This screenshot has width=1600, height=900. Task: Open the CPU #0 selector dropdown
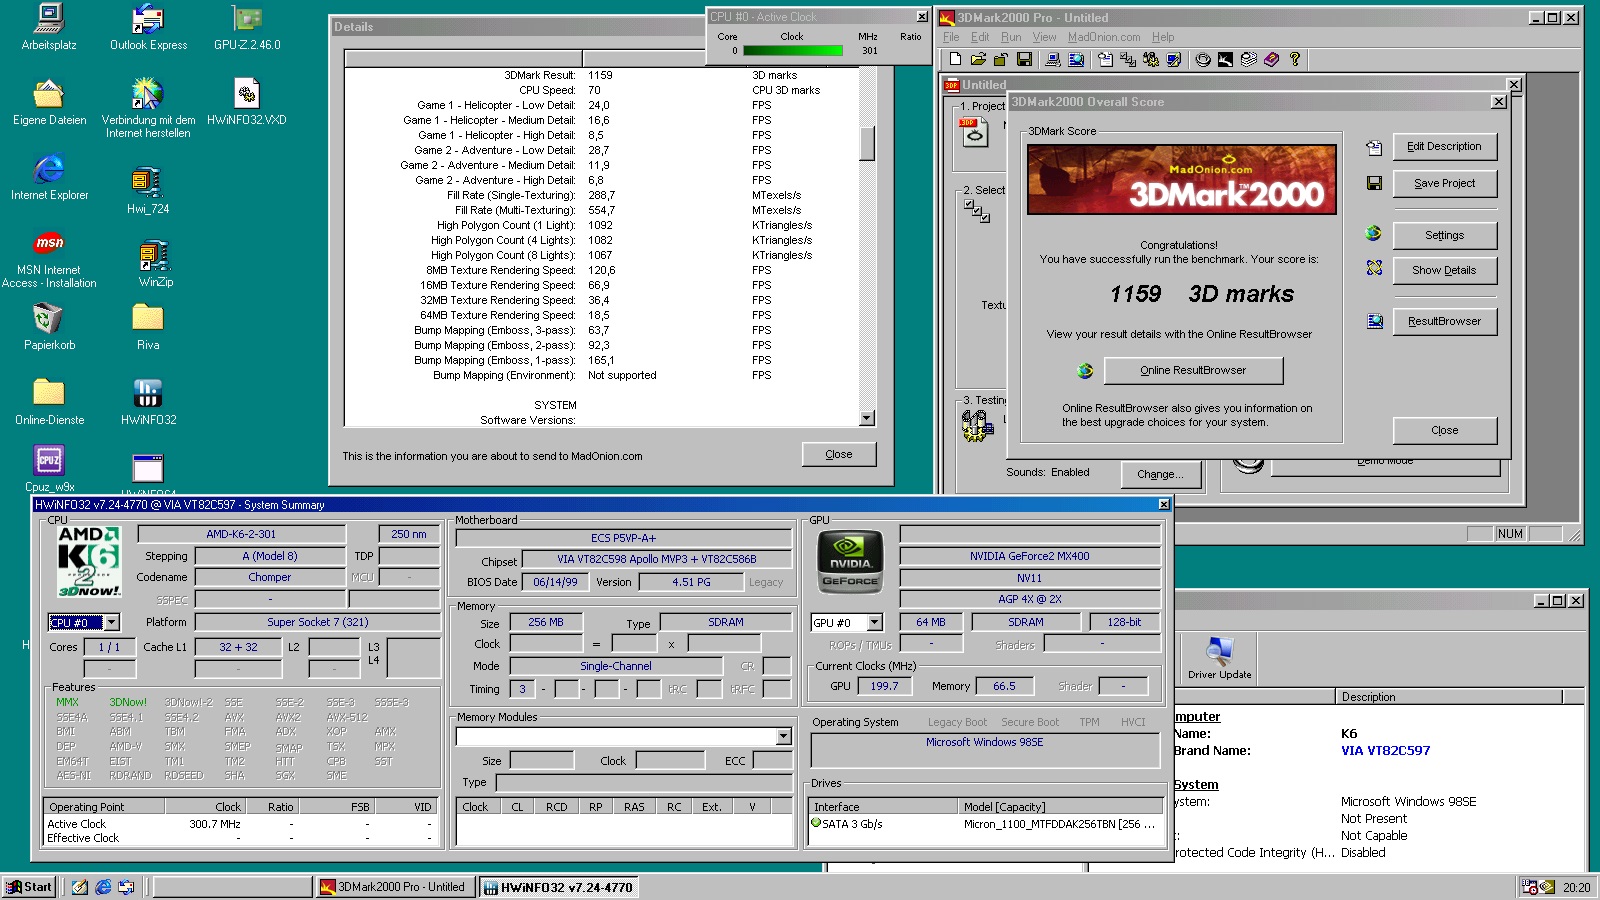(111, 622)
